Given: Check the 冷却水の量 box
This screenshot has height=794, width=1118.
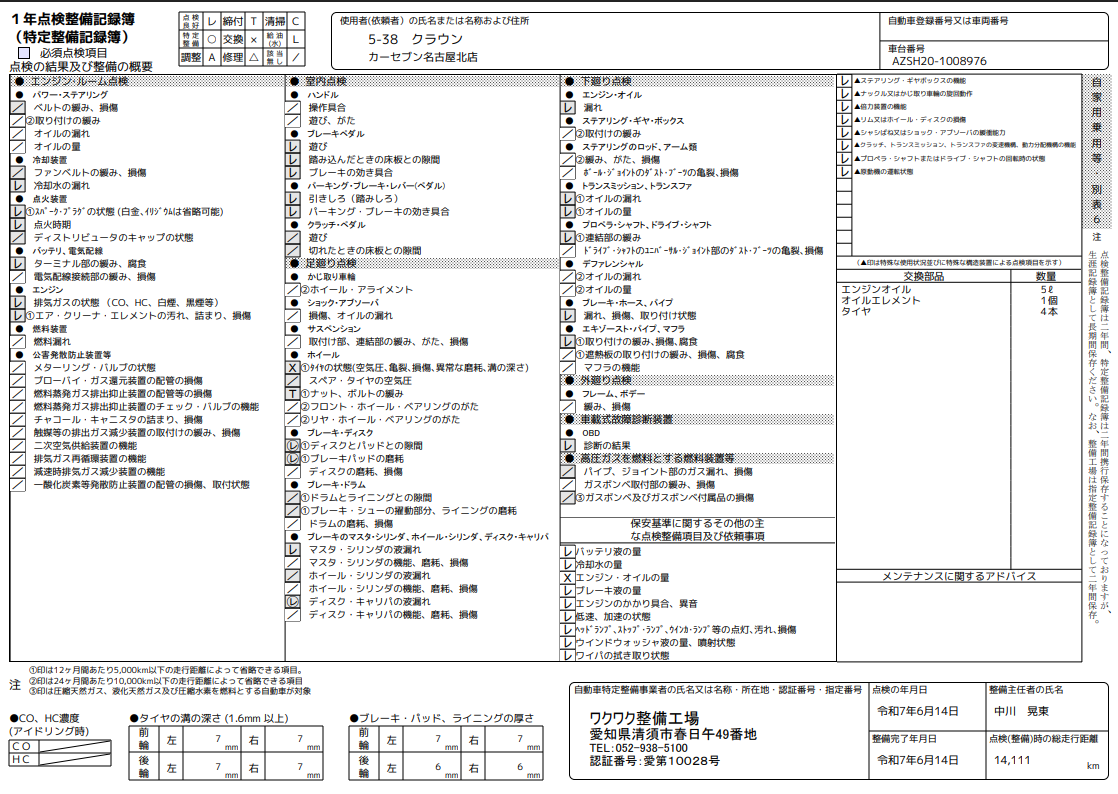Looking at the screenshot, I should (x=568, y=564).
